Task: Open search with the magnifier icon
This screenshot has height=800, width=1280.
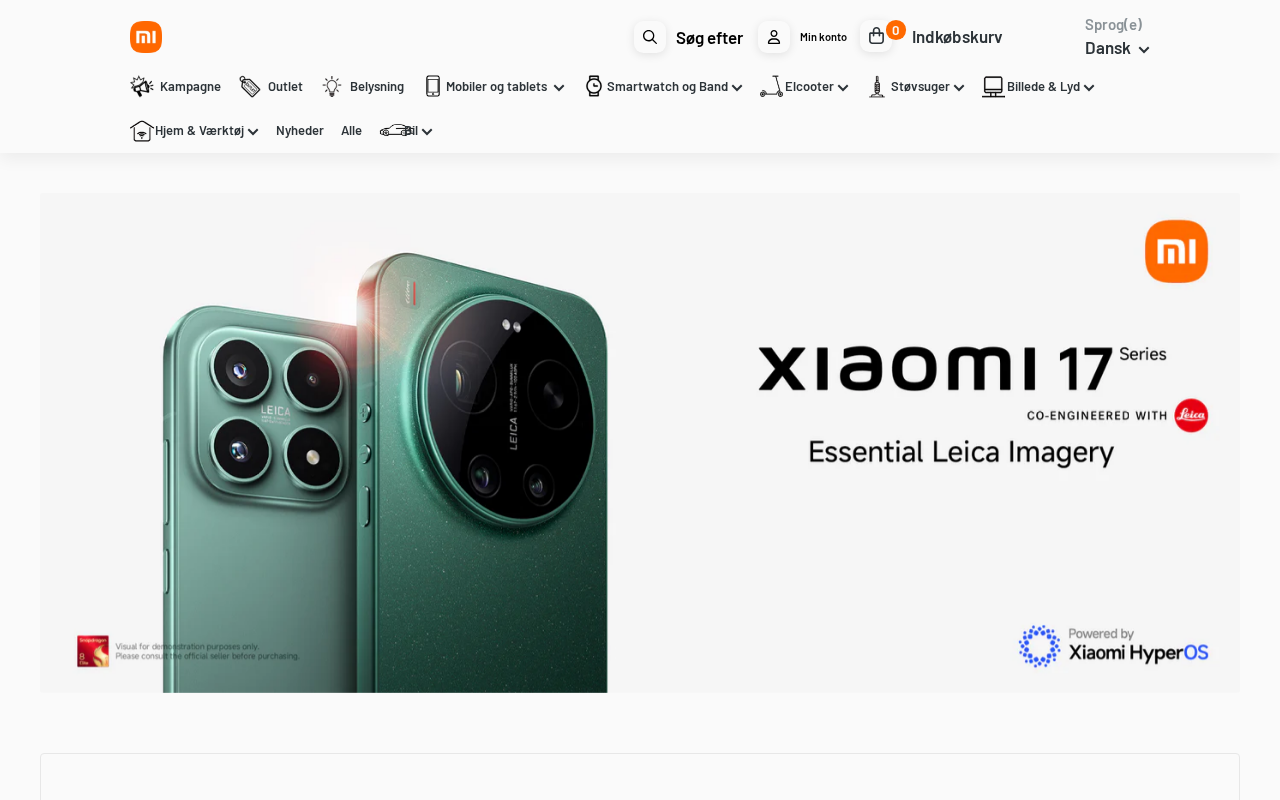Action: click(x=650, y=37)
